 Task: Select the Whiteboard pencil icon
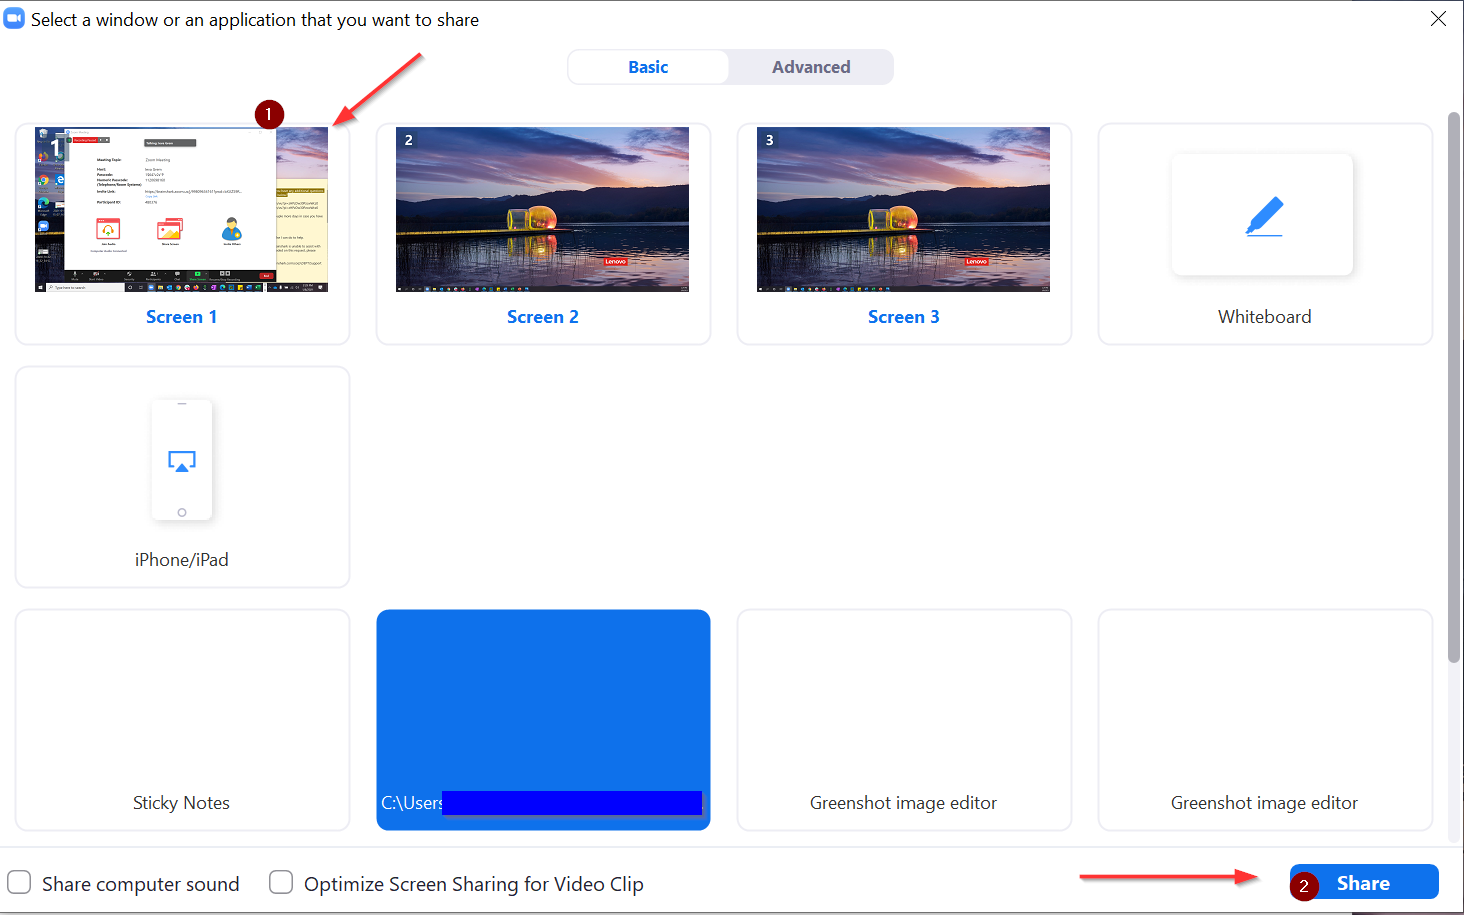1264,216
